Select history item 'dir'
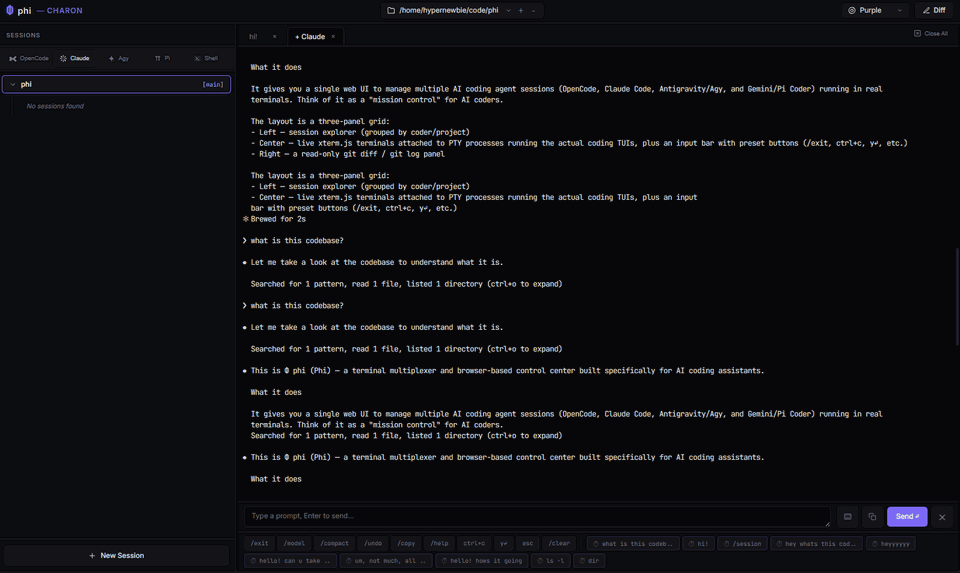This screenshot has height=573, width=960. pyautogui.click(x=589, y=560)
